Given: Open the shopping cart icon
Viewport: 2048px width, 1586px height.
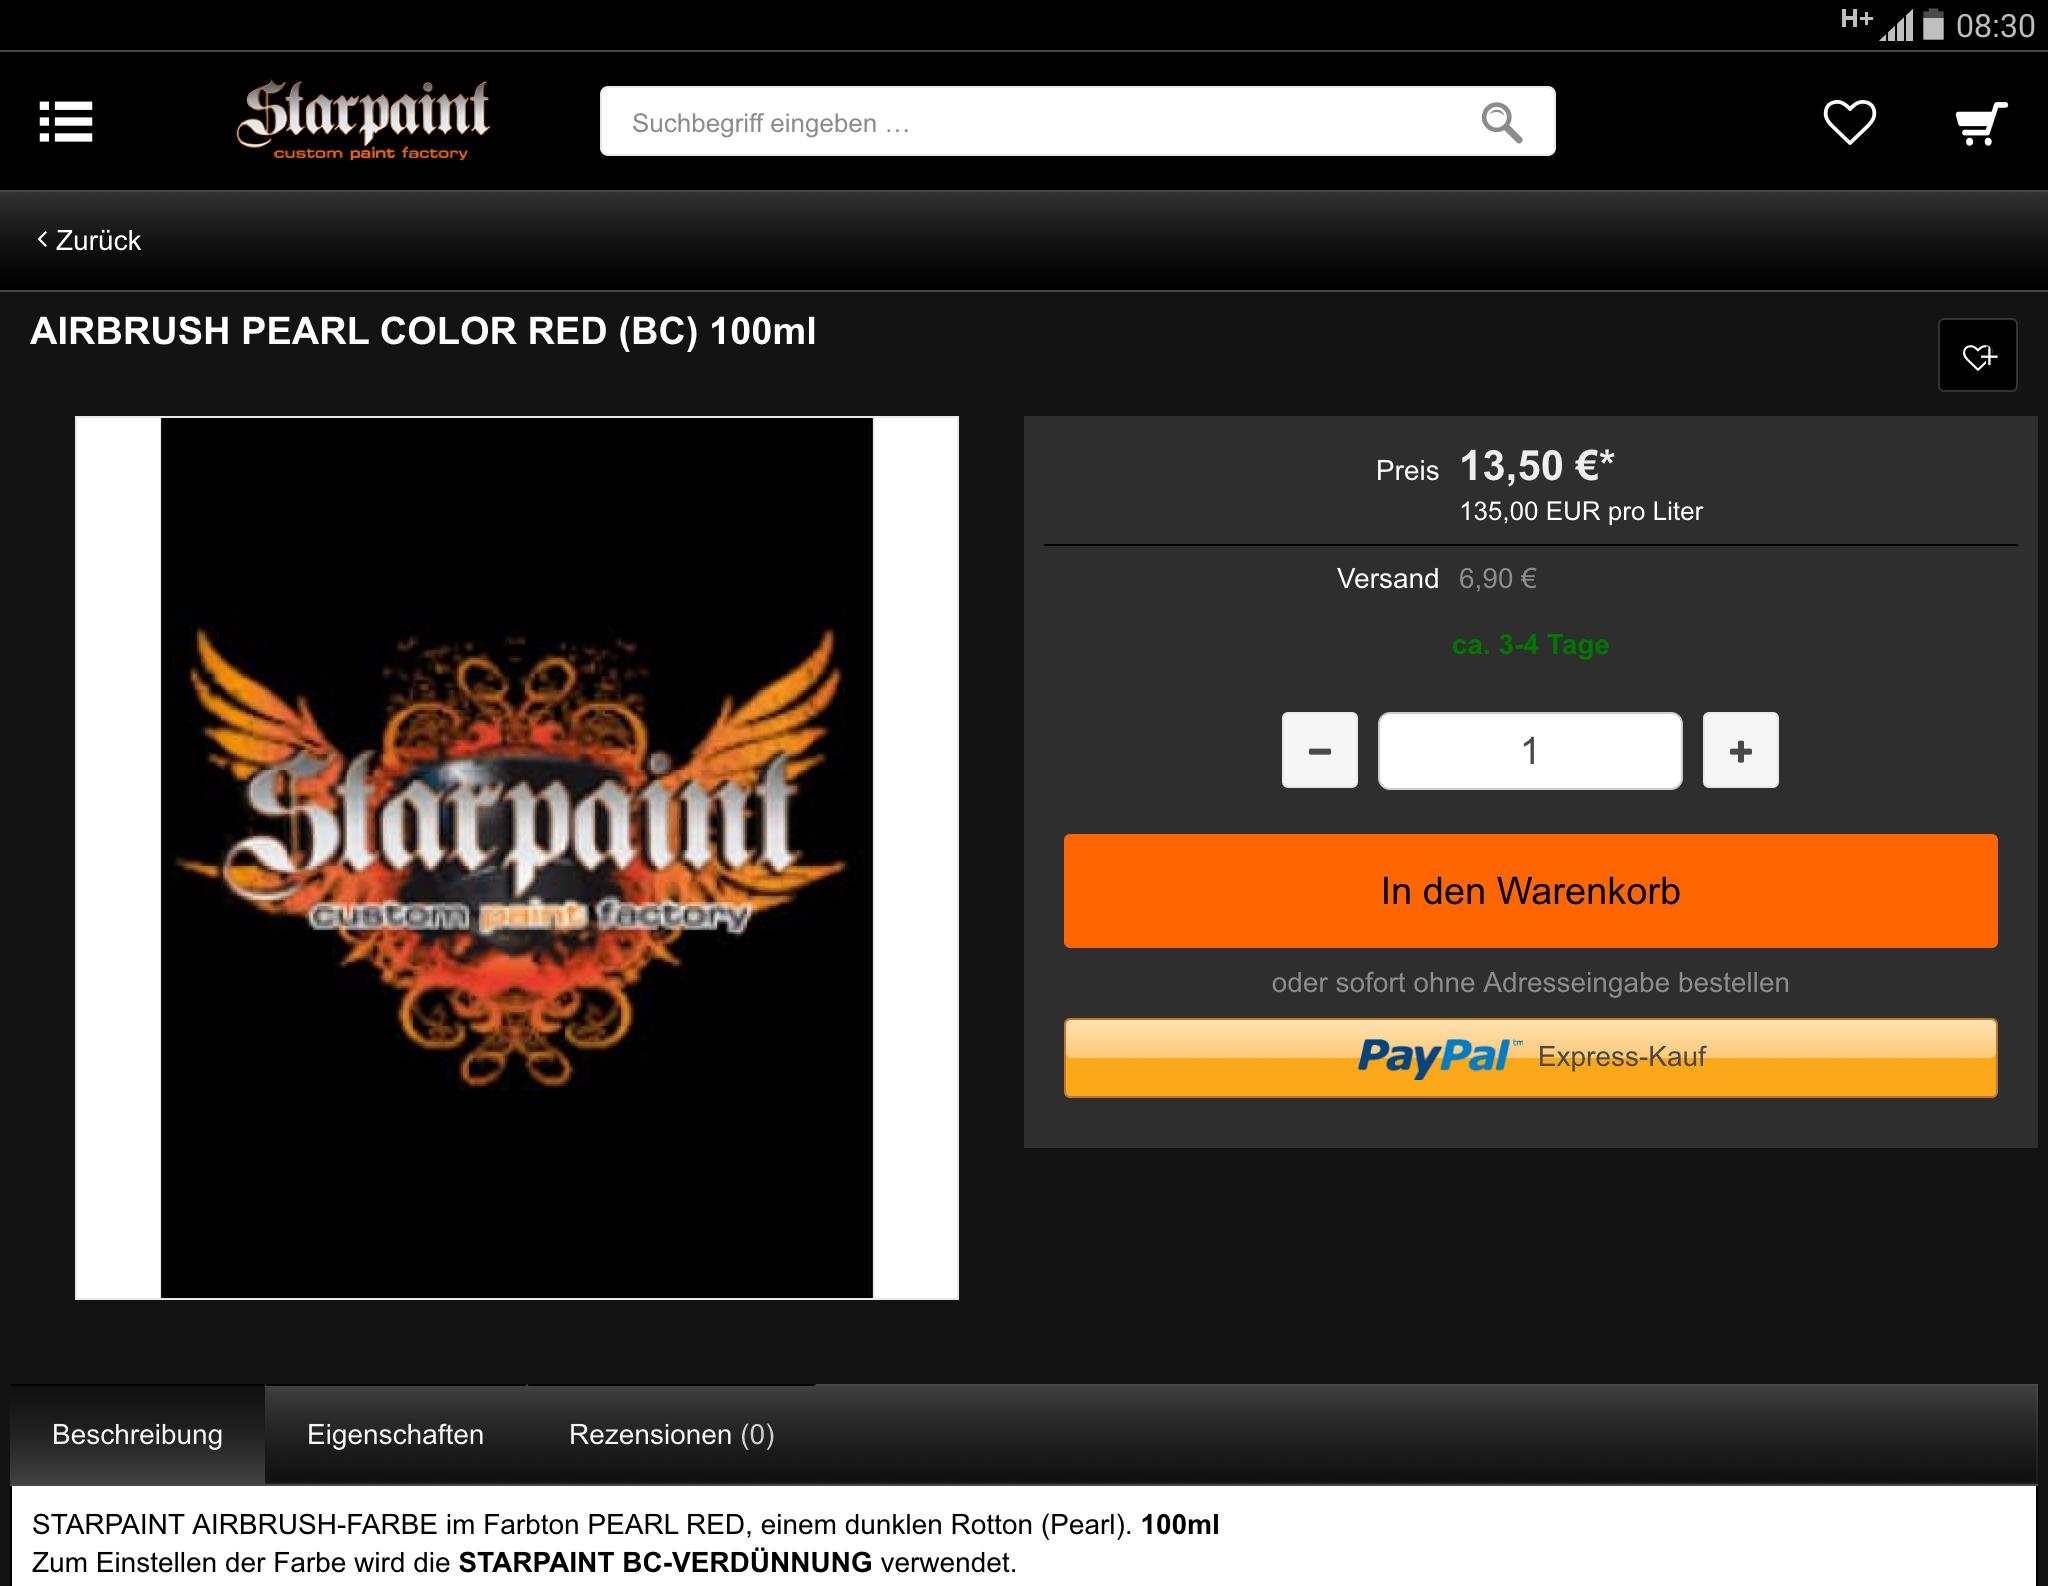Looking at the screenshot, I should (x=1981, y=123).
